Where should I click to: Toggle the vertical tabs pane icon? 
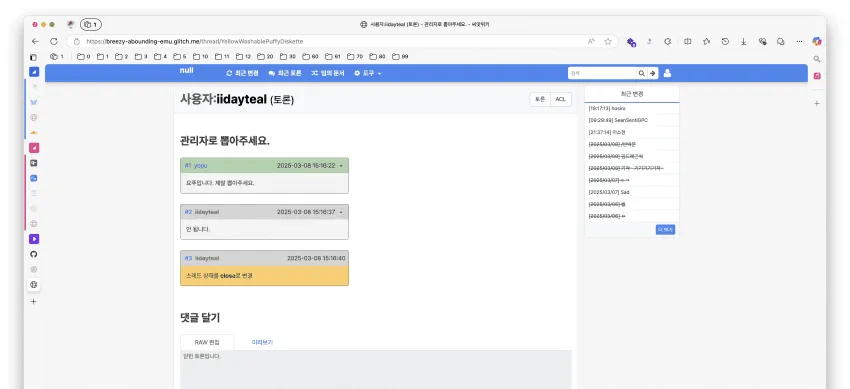point(34,57)
